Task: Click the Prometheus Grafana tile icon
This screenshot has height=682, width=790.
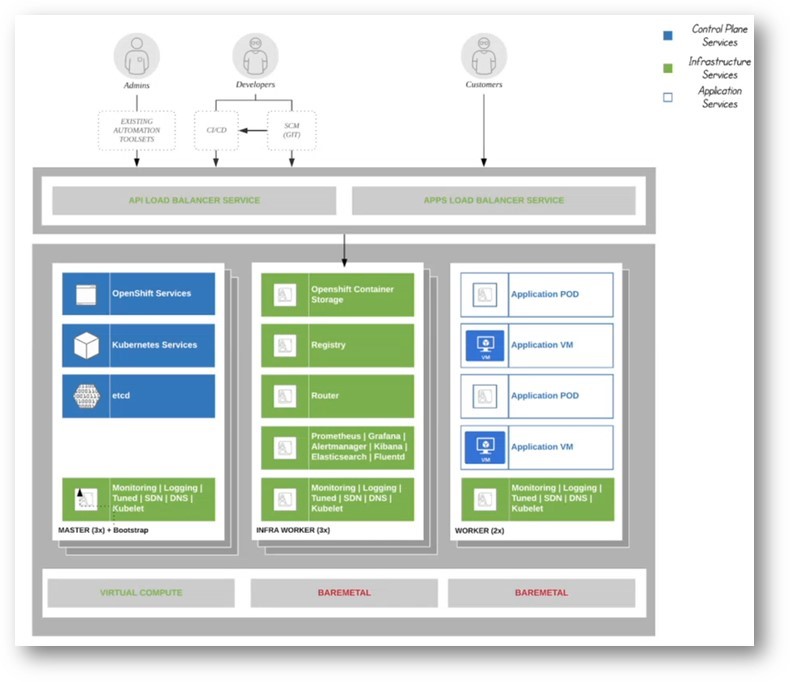Action: [x=285, y=447]
